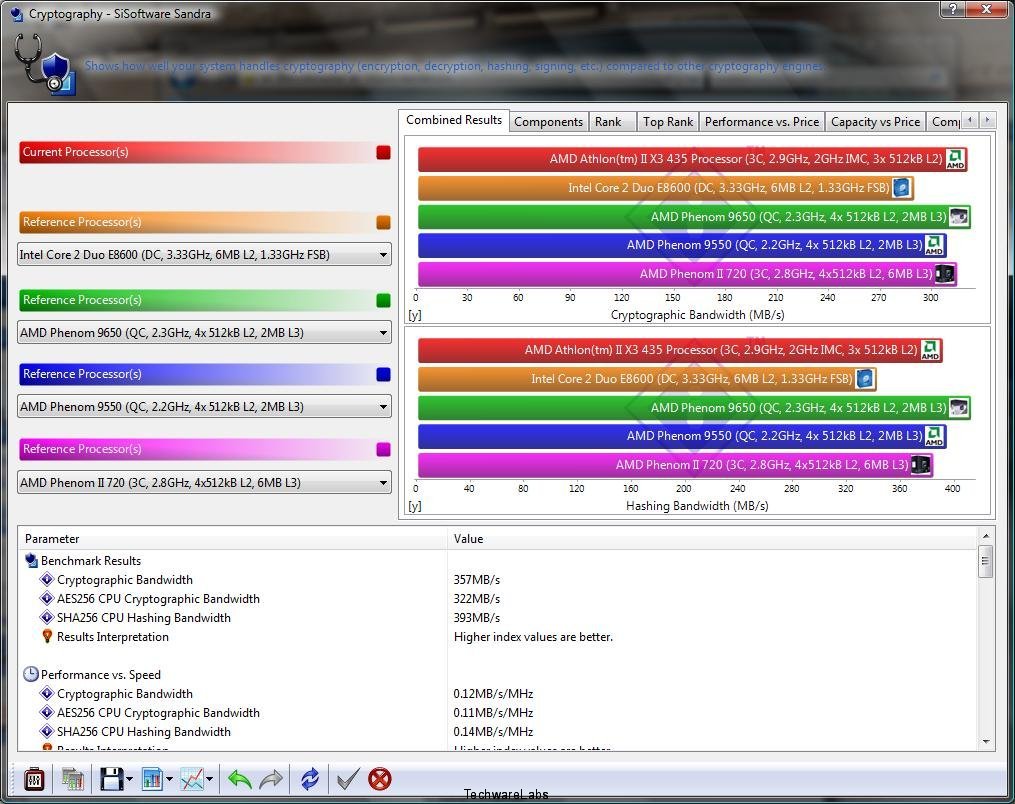Open the Intel Core 2 Duo E8600 dropdown

[205, 254]
